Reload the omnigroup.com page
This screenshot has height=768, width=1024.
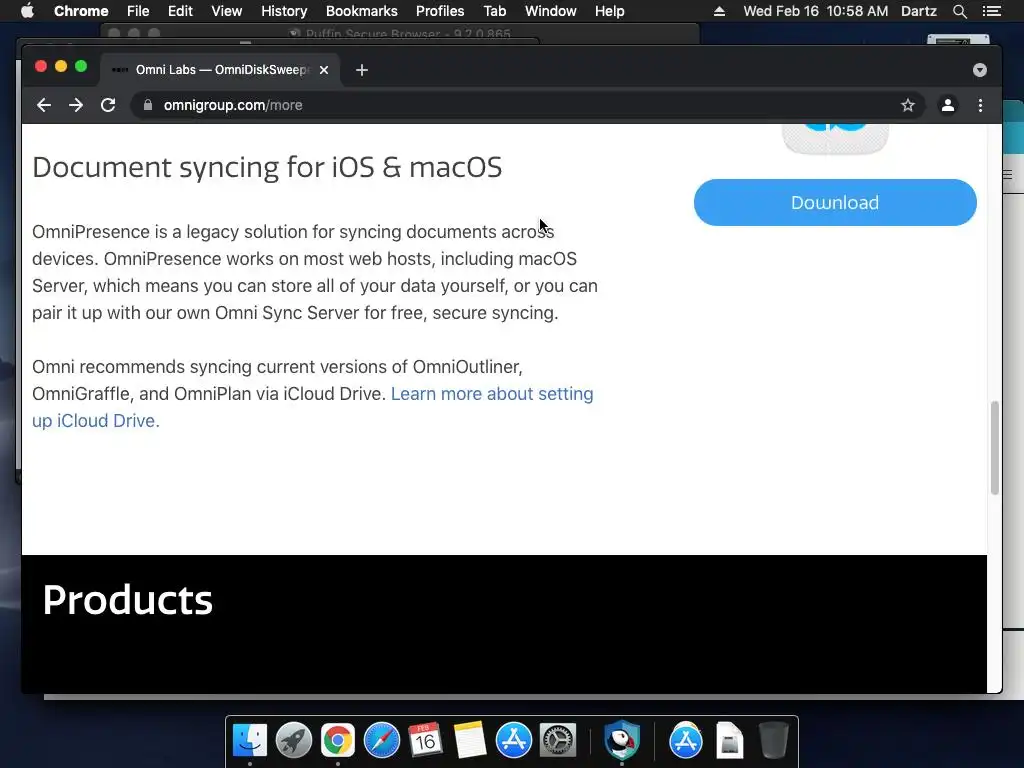point(108,105)
